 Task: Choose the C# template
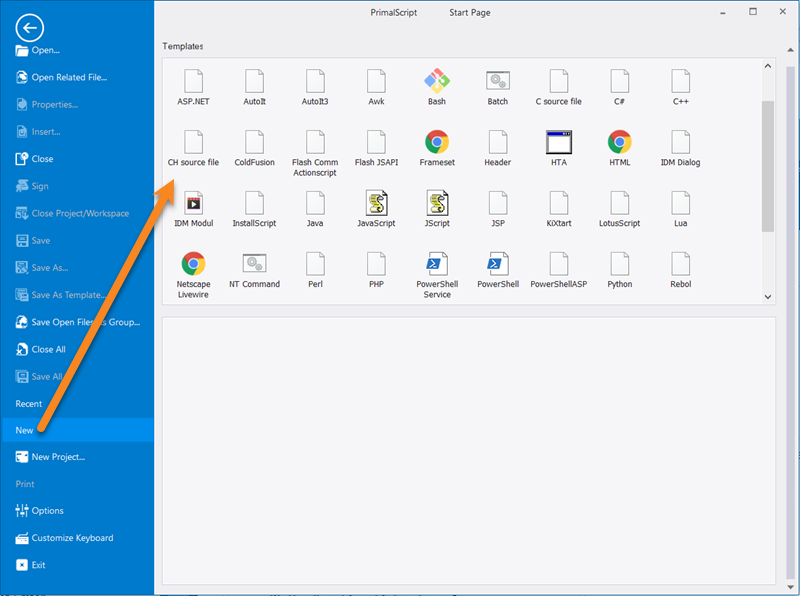pyautogui.click(x=619, y=87)
